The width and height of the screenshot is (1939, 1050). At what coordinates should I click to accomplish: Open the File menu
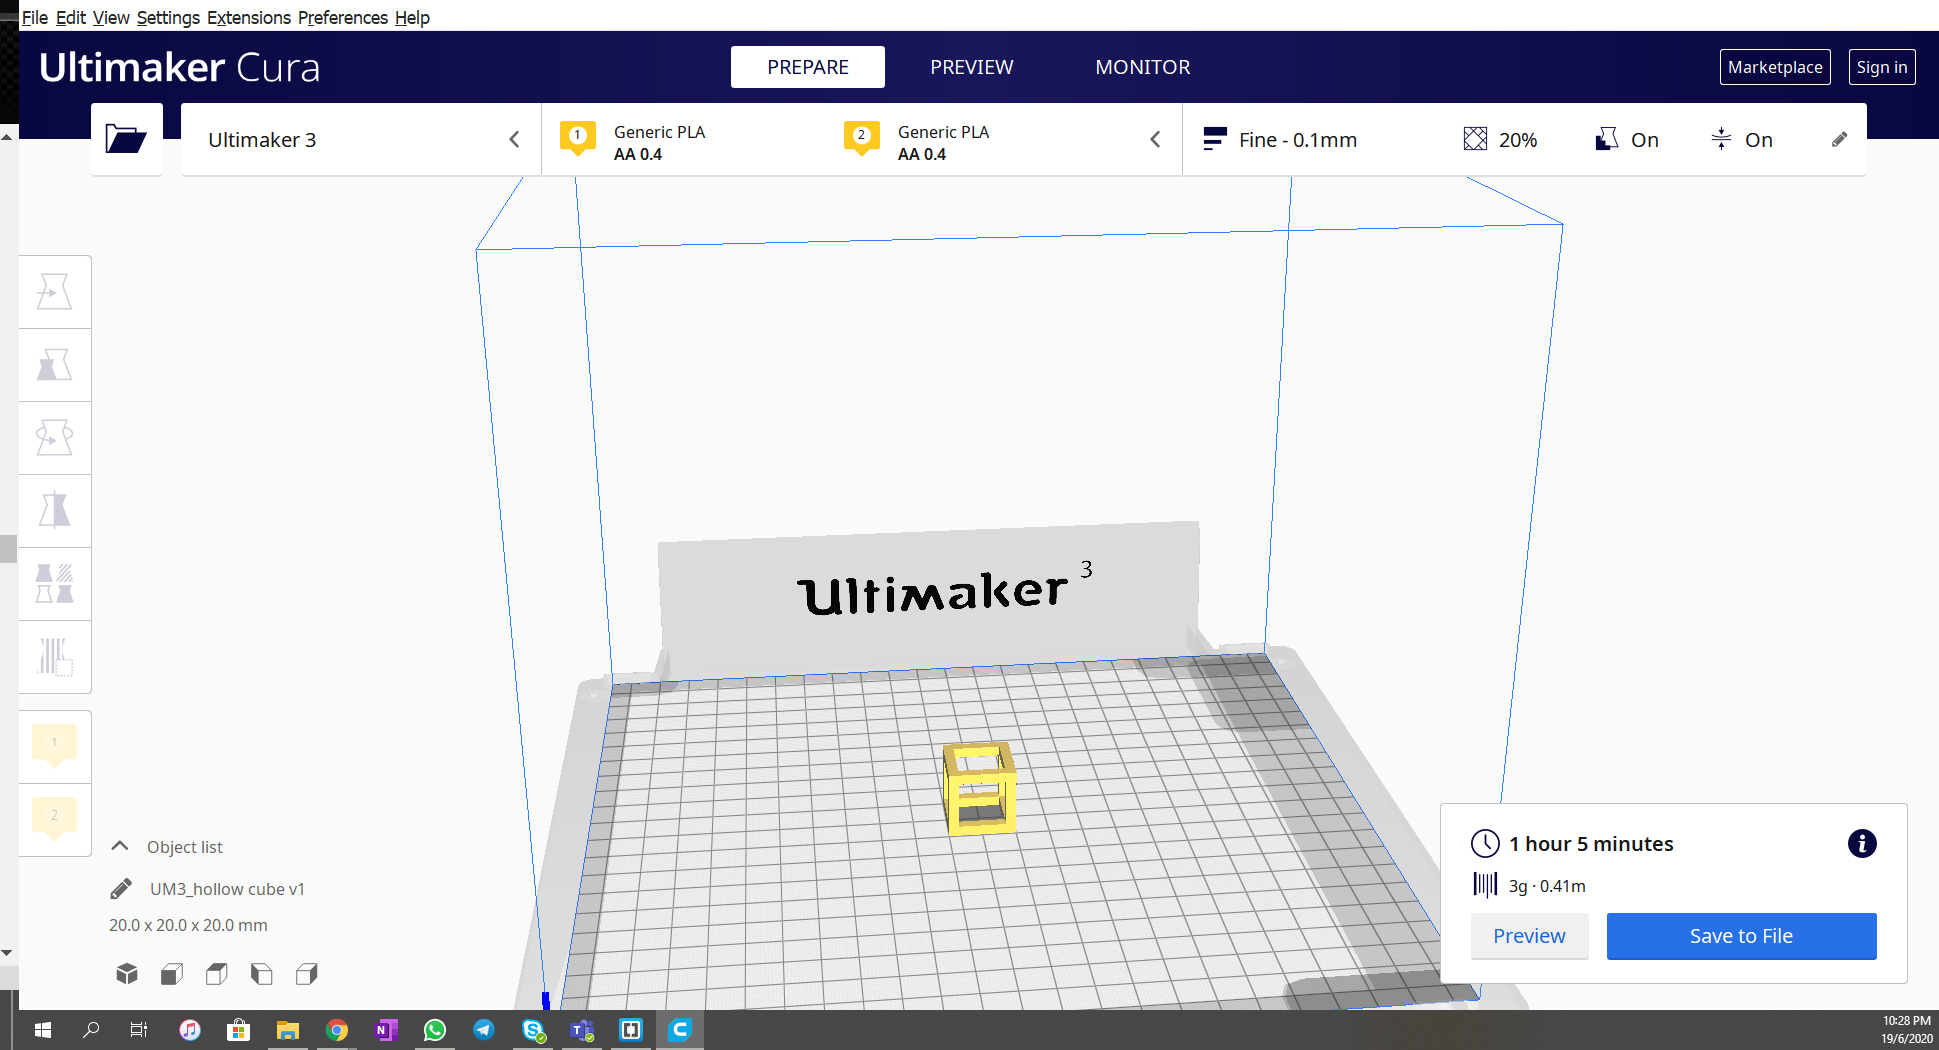(35, 17)
